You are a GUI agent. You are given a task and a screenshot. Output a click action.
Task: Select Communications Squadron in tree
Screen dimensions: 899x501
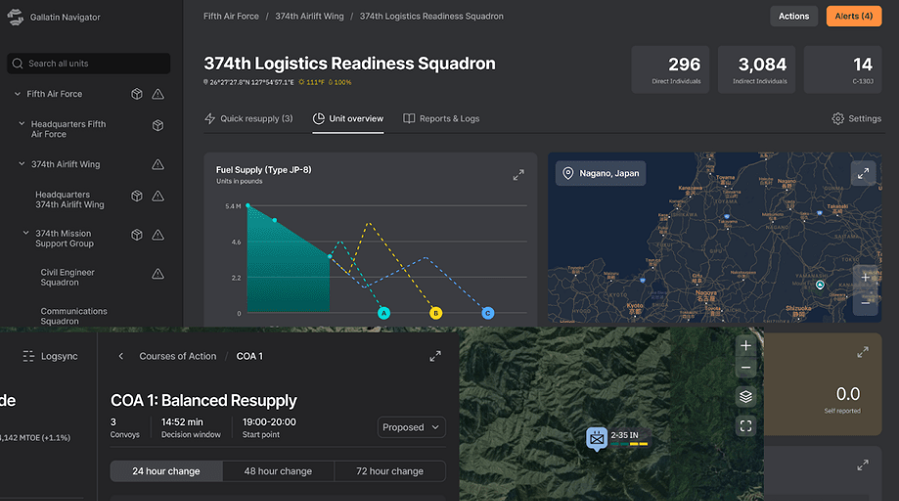point(74,316)
